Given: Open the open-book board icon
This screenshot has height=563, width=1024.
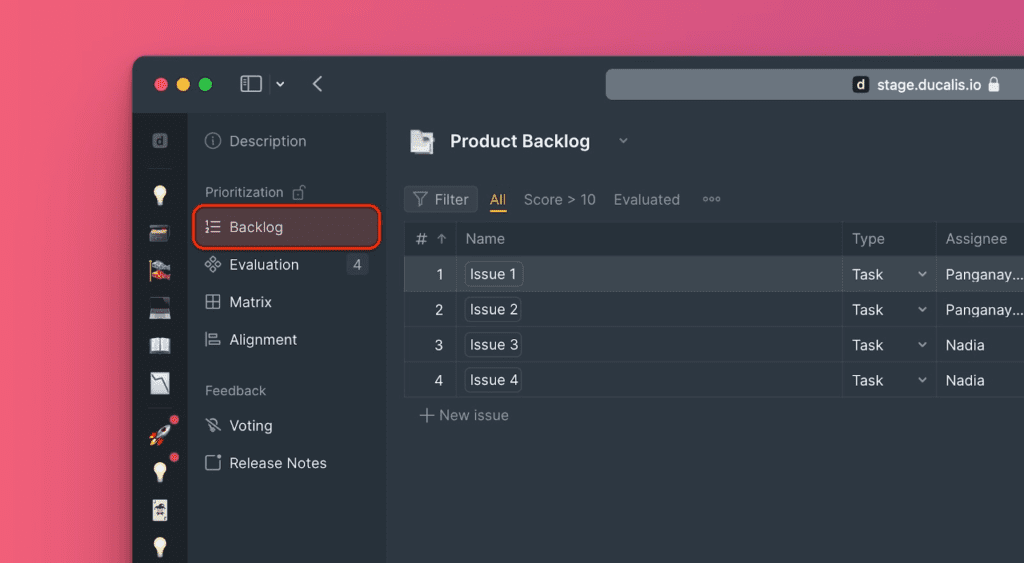Looking at the screenshot, I should coord(160,345).
